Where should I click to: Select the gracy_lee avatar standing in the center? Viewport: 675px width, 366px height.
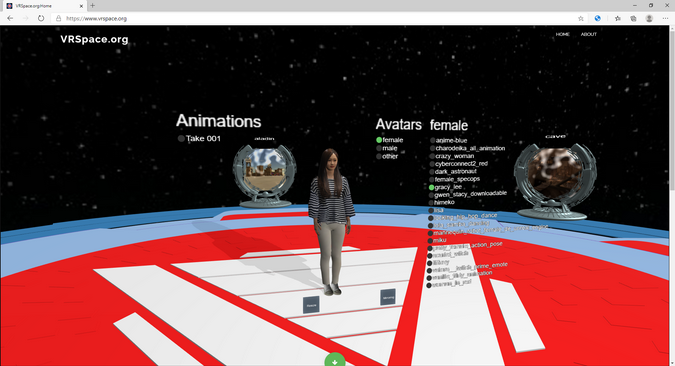[331, 222]
